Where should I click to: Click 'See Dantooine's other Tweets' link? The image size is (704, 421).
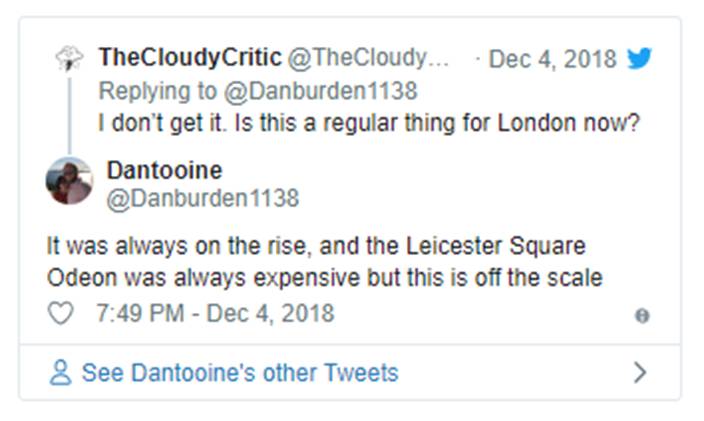240,373
